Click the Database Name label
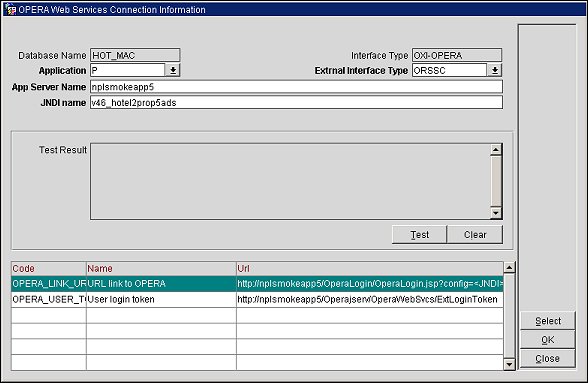The width and height of the screenshot is (588, 383). pyautogui.click(x=52, y=56)
